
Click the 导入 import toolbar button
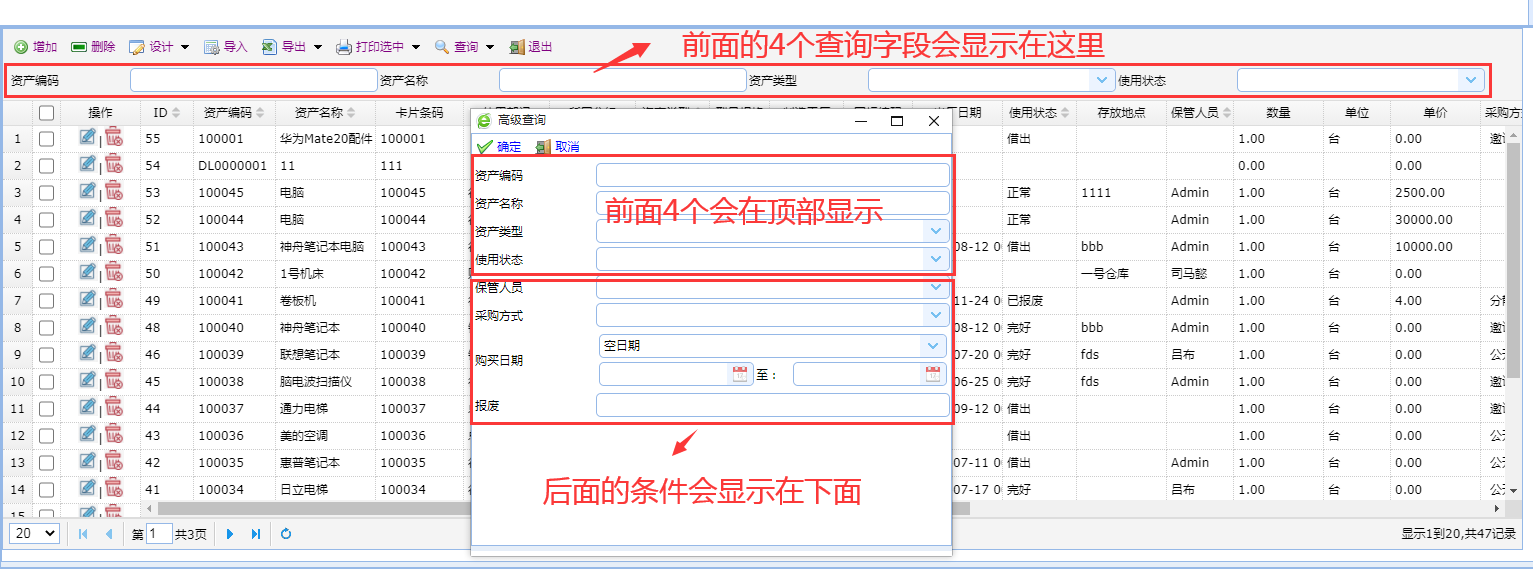226,47
